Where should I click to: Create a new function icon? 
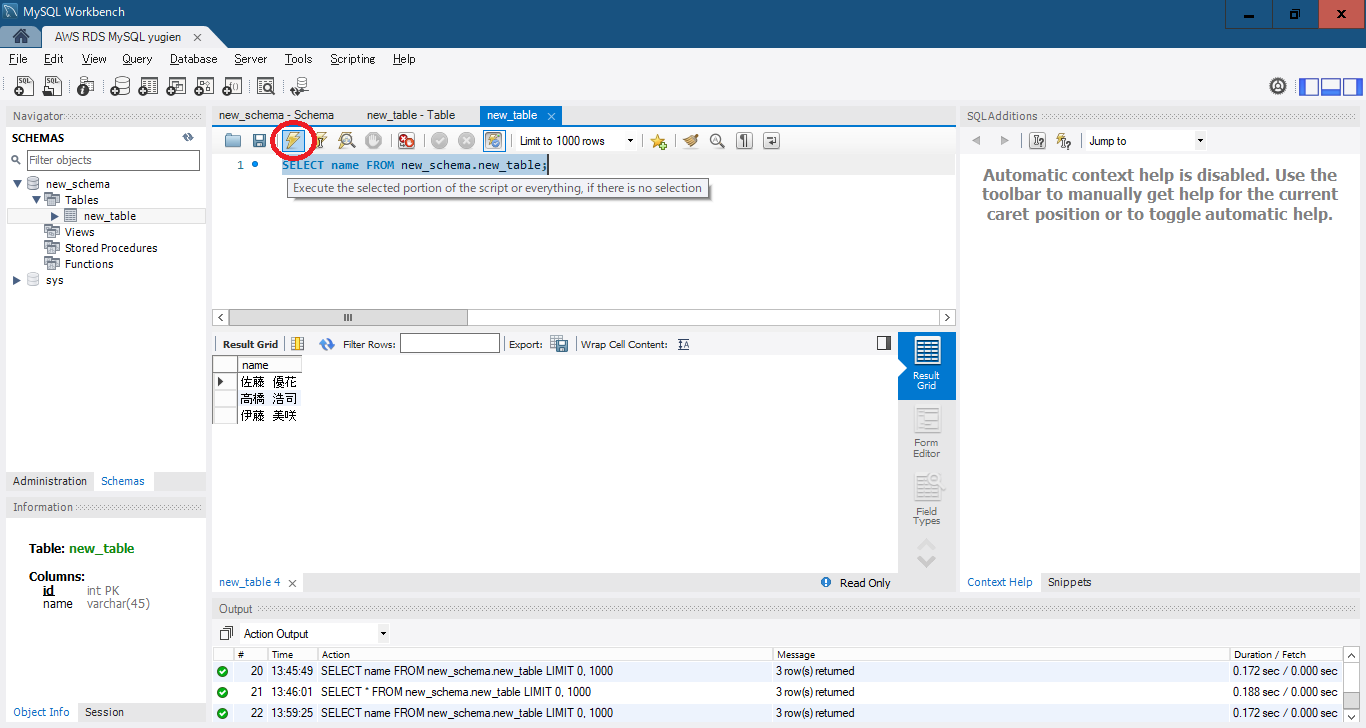tap(232, 87)
